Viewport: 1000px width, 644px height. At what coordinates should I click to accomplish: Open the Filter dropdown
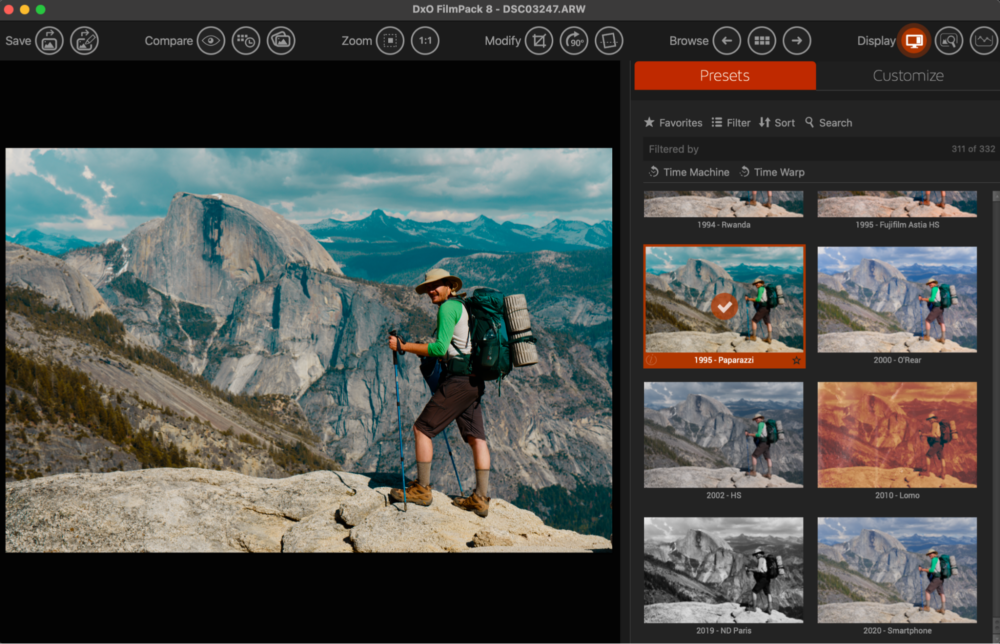point(731,123)
